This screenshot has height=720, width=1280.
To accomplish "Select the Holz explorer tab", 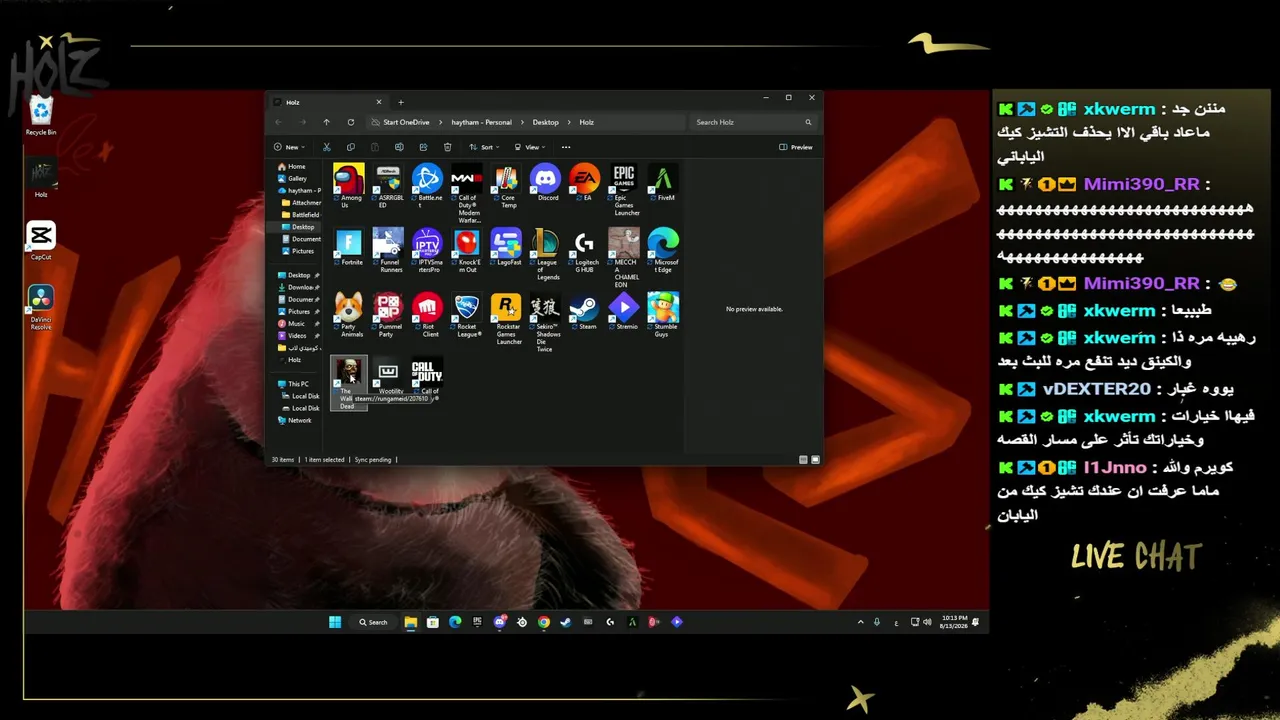I will pyautogui.click(x=328, y=102).
